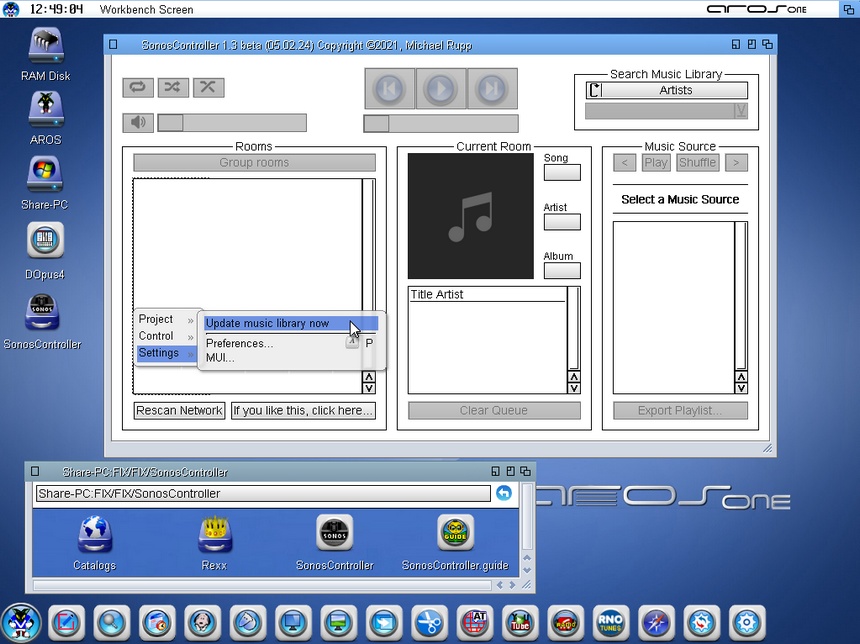
Task: Click the Clear Queue button
Action: click(494, 410)
